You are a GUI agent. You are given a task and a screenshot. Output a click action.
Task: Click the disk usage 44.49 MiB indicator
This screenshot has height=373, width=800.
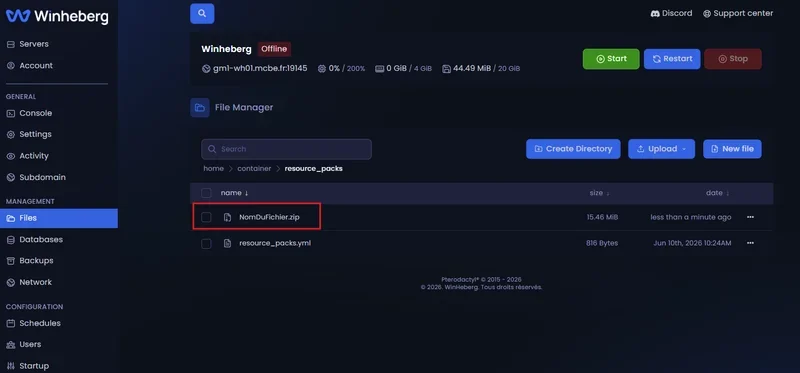point(481,68)
